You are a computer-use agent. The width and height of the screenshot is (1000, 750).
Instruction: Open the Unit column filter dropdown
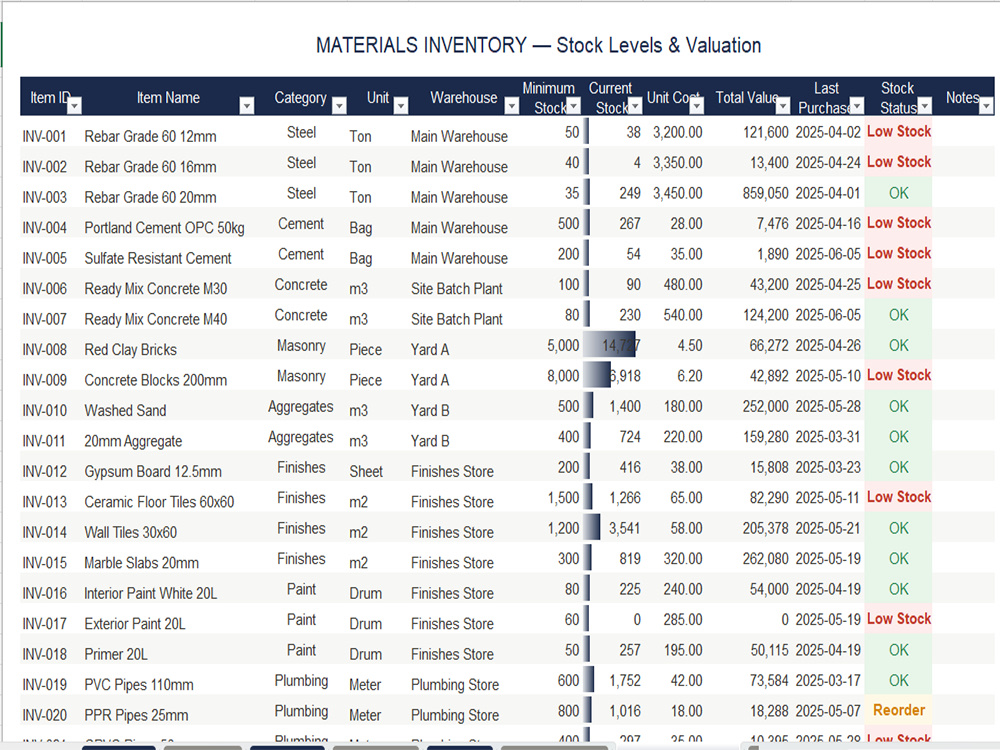coord(401,106)
